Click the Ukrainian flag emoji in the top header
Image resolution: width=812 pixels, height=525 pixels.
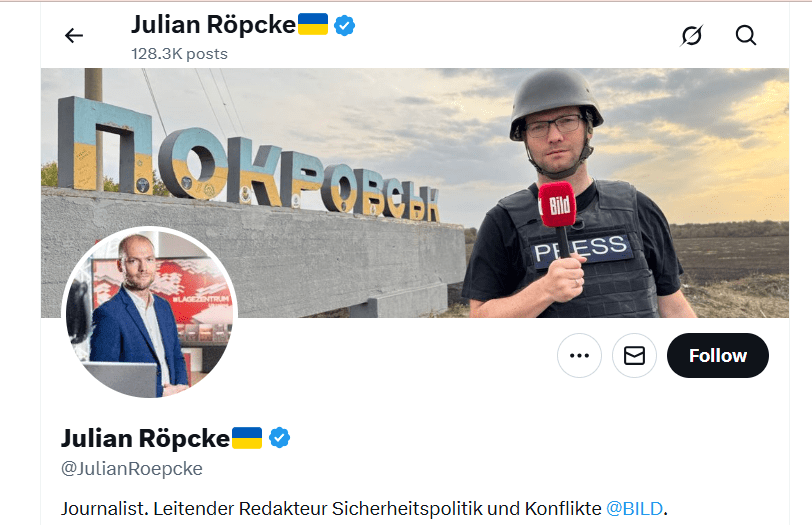pos(313,24)
